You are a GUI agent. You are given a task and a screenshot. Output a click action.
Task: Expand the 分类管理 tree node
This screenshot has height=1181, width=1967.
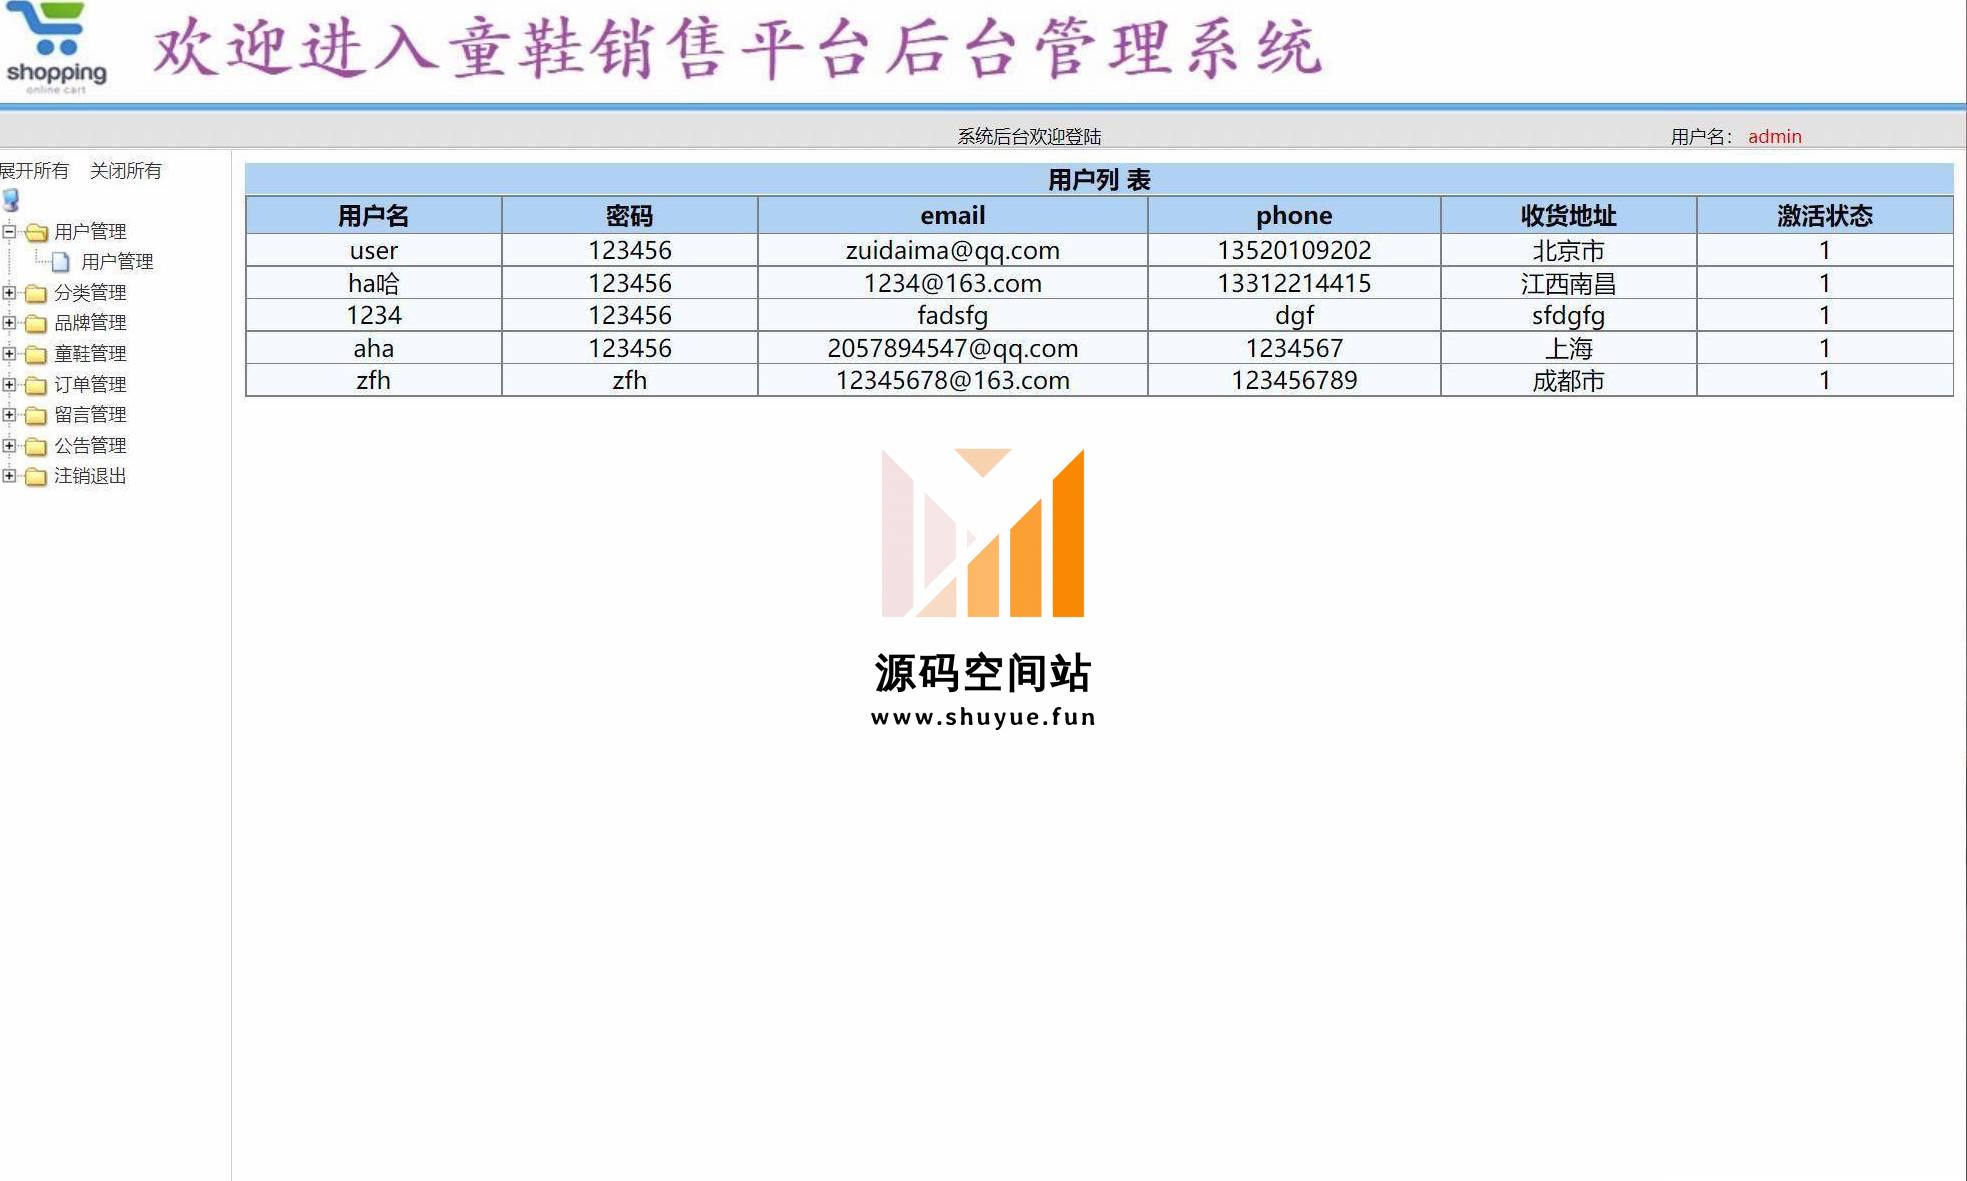pyautogui.click(x=9, y=292)
